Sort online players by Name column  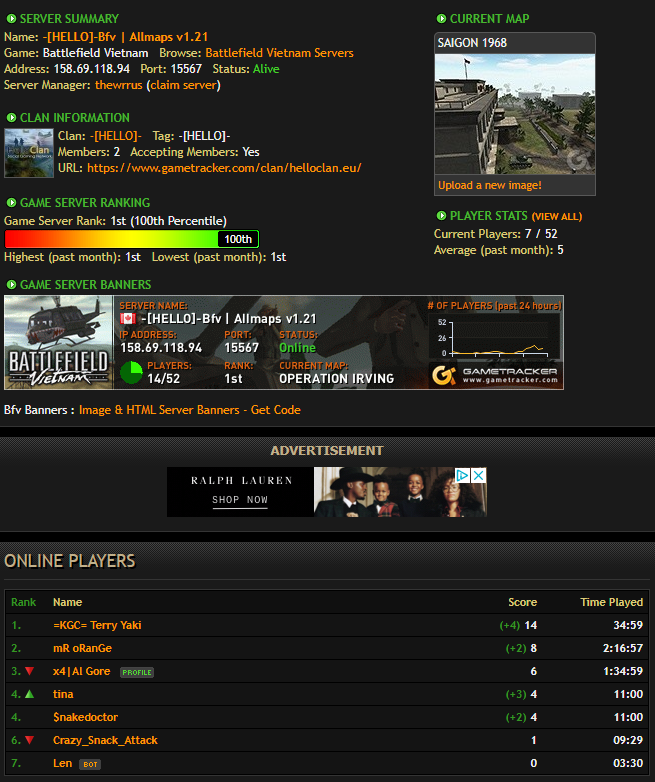click(67, 602)
